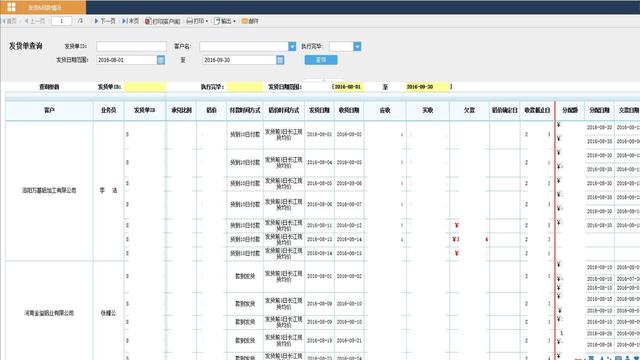Open calendar picker for start date 2016-08-01
640x360 pixels.
(161, 60)
